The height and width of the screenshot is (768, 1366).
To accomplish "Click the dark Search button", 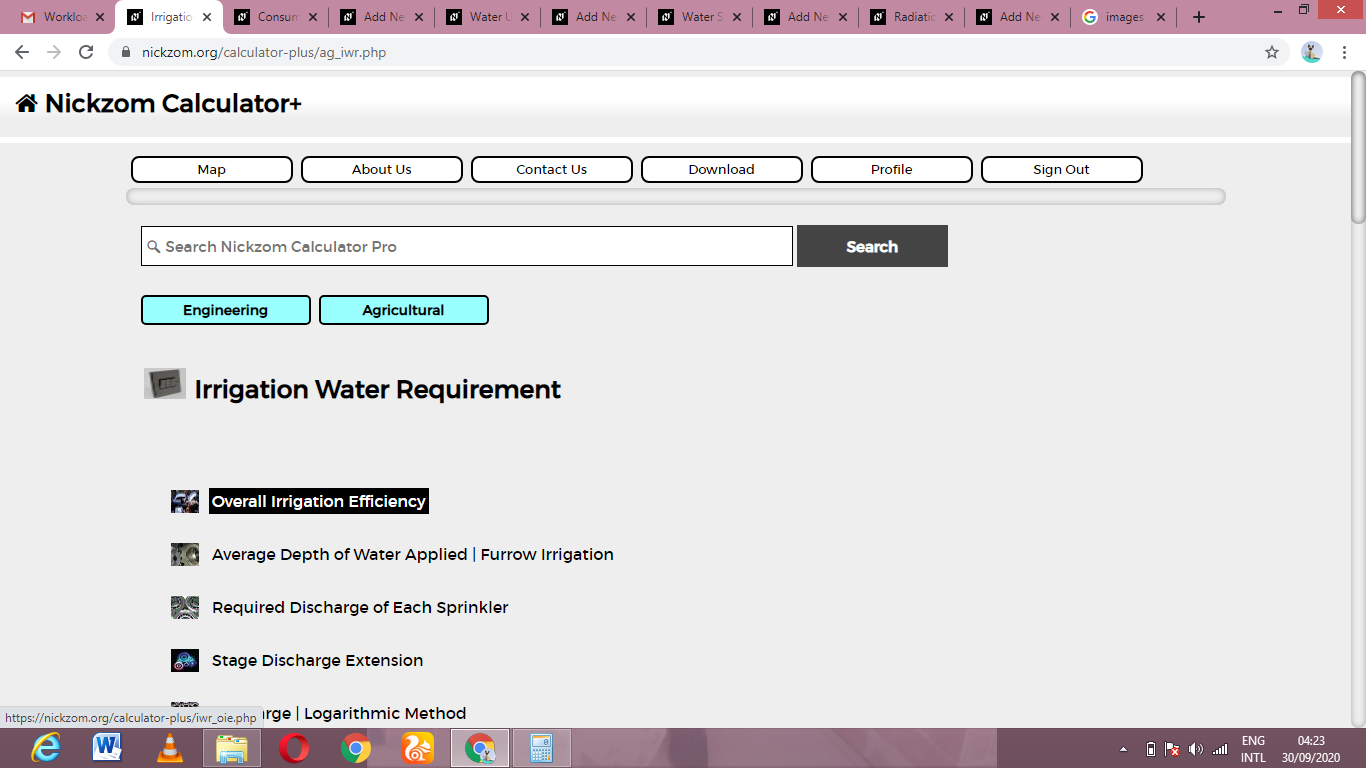I will pyautogui.click(x=872, y=246).
